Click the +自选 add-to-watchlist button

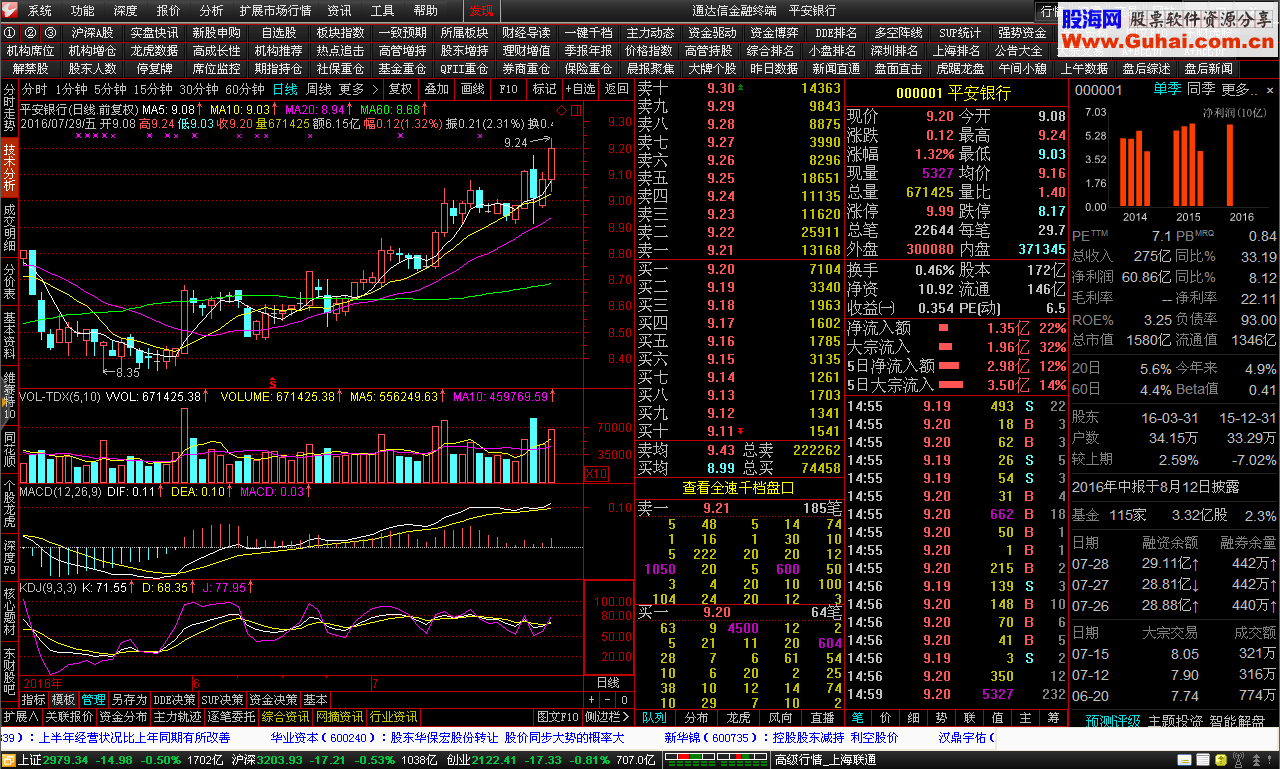pyautogui.click(x=580, y=89)
